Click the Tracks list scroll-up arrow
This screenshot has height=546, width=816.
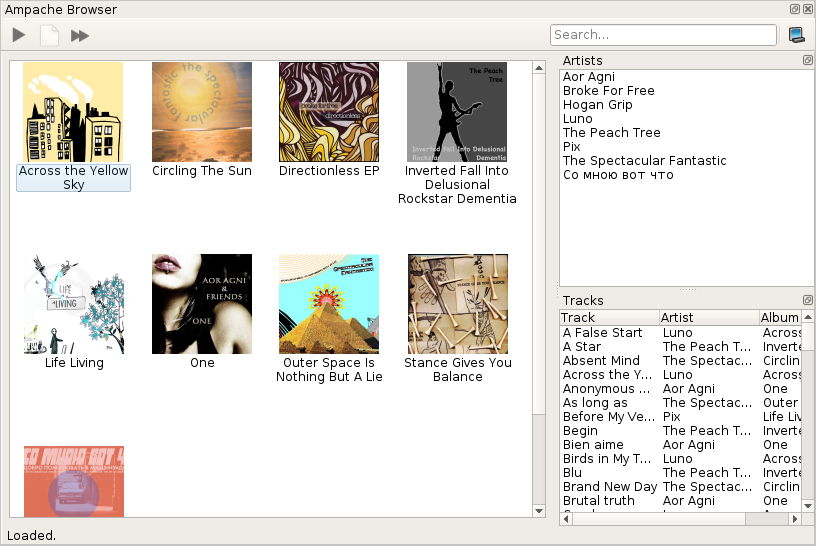(808, 316)
